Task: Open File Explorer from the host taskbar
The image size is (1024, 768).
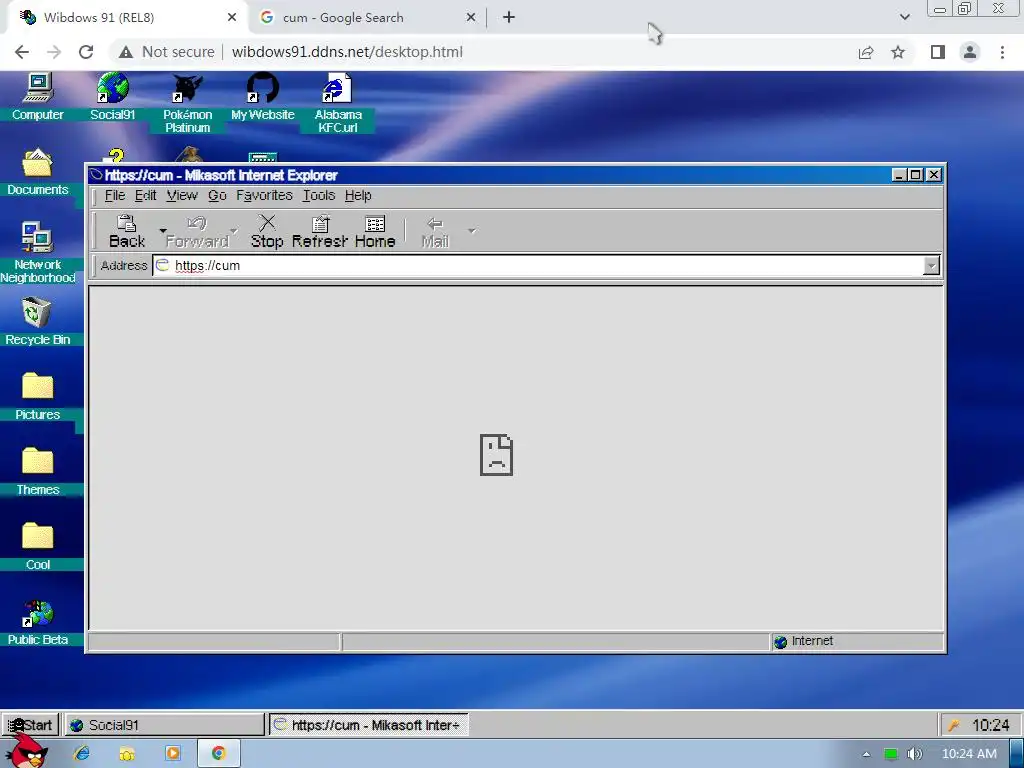Action: [127, 754]
